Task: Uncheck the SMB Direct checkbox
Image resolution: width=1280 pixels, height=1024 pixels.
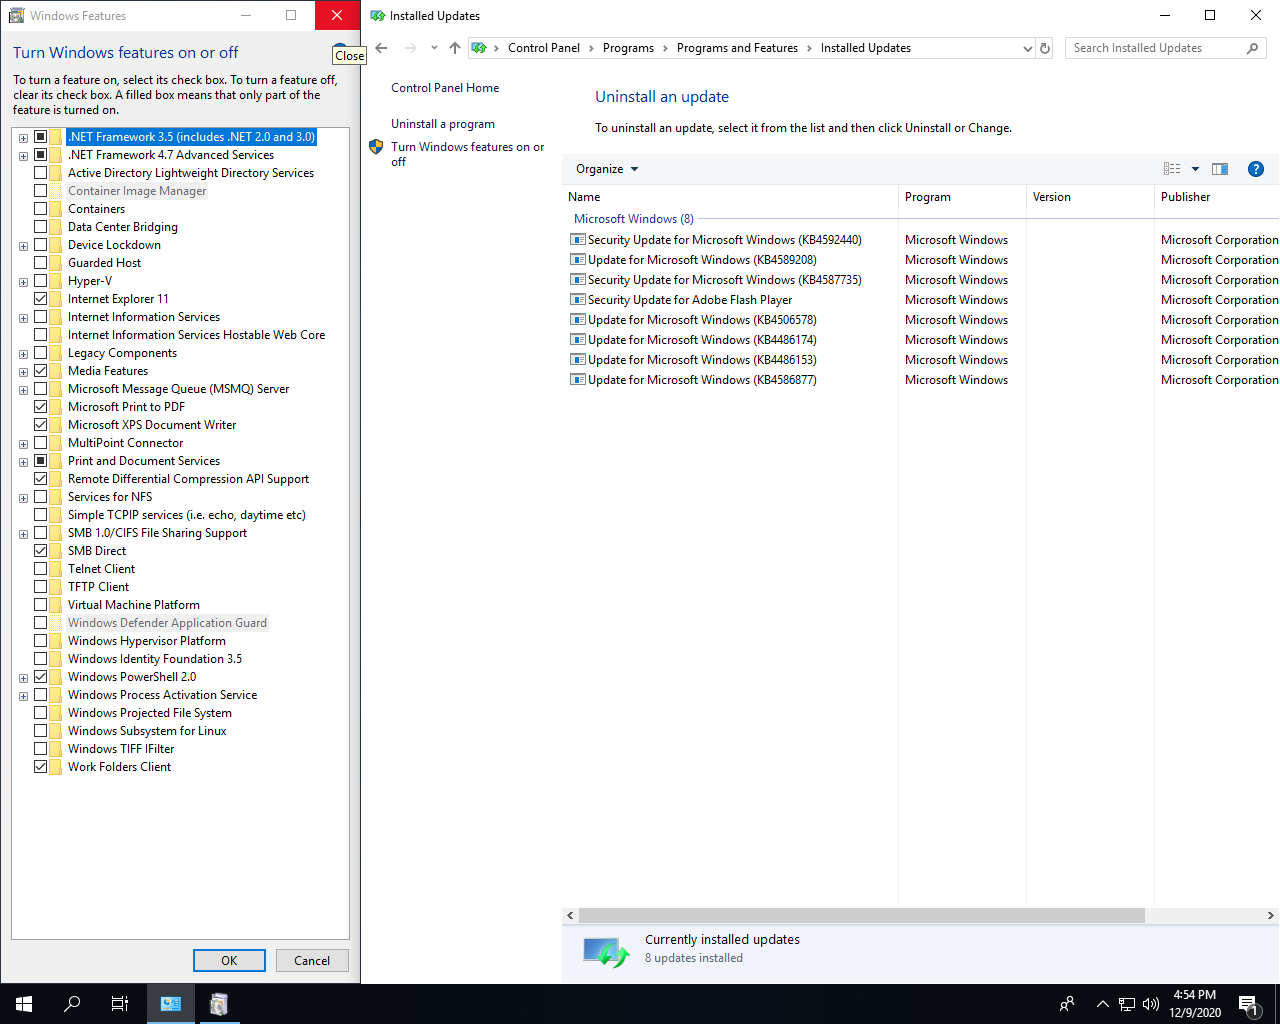Action: pos(41,551)
